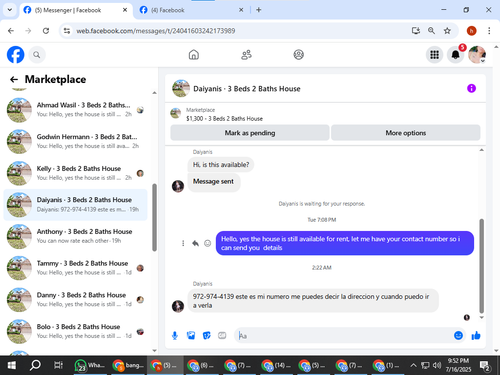
Task: Open site information icon in address bar
Action: tap(67, 31)
